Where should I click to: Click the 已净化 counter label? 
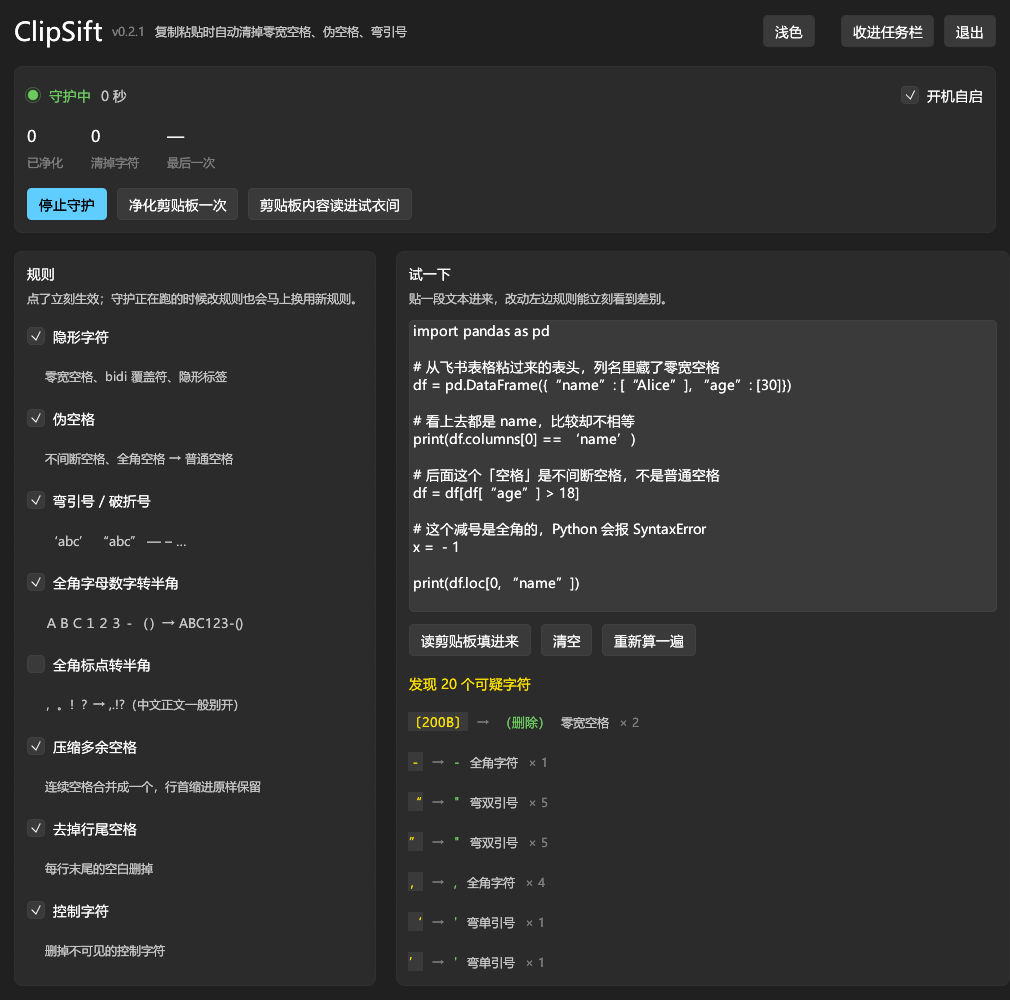click(x=45, y=163)
